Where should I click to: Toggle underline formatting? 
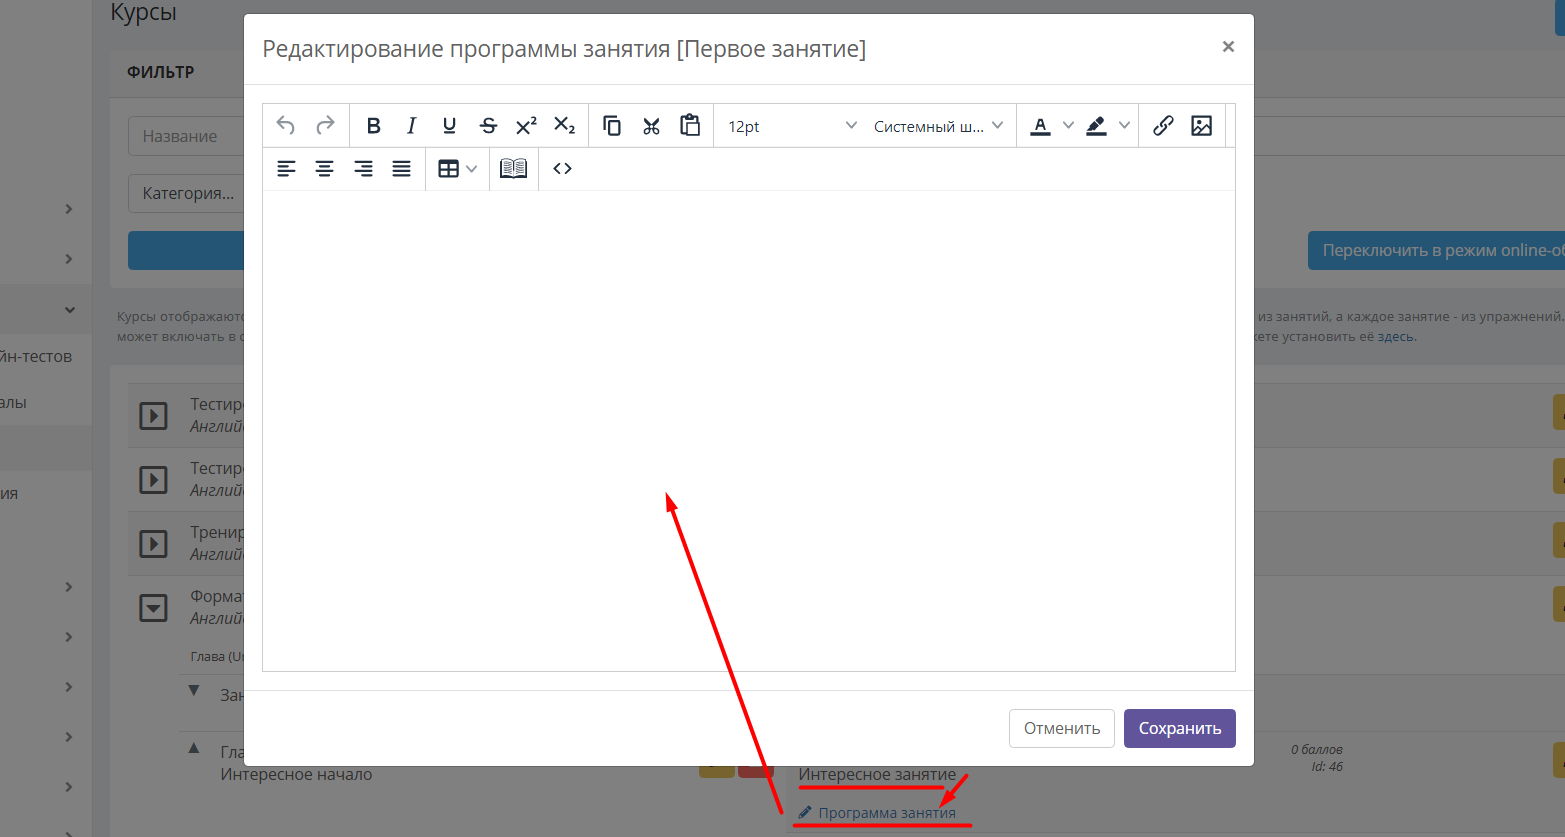click(x=449, y=125)
